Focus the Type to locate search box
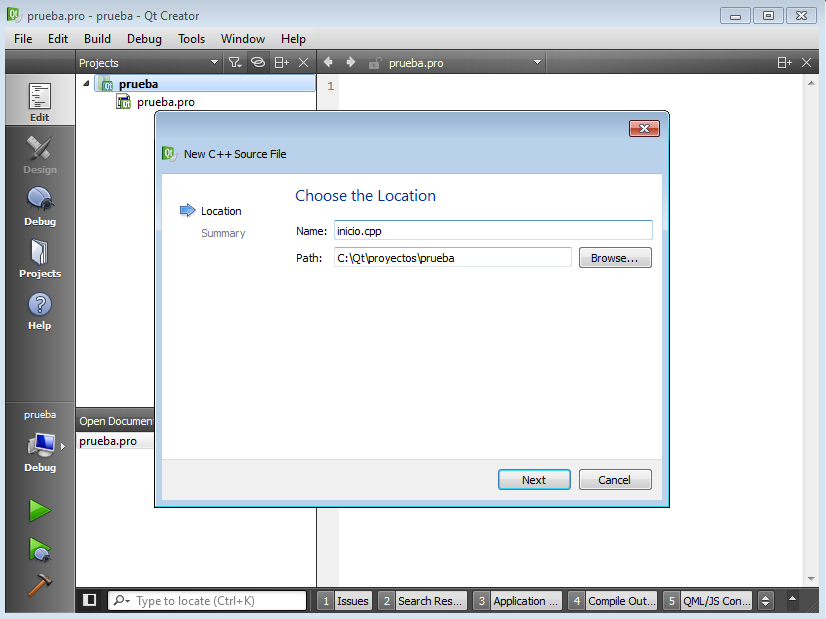Image resolution: width=826 pixels, height=619 pixels. click(x=207, y=601)
